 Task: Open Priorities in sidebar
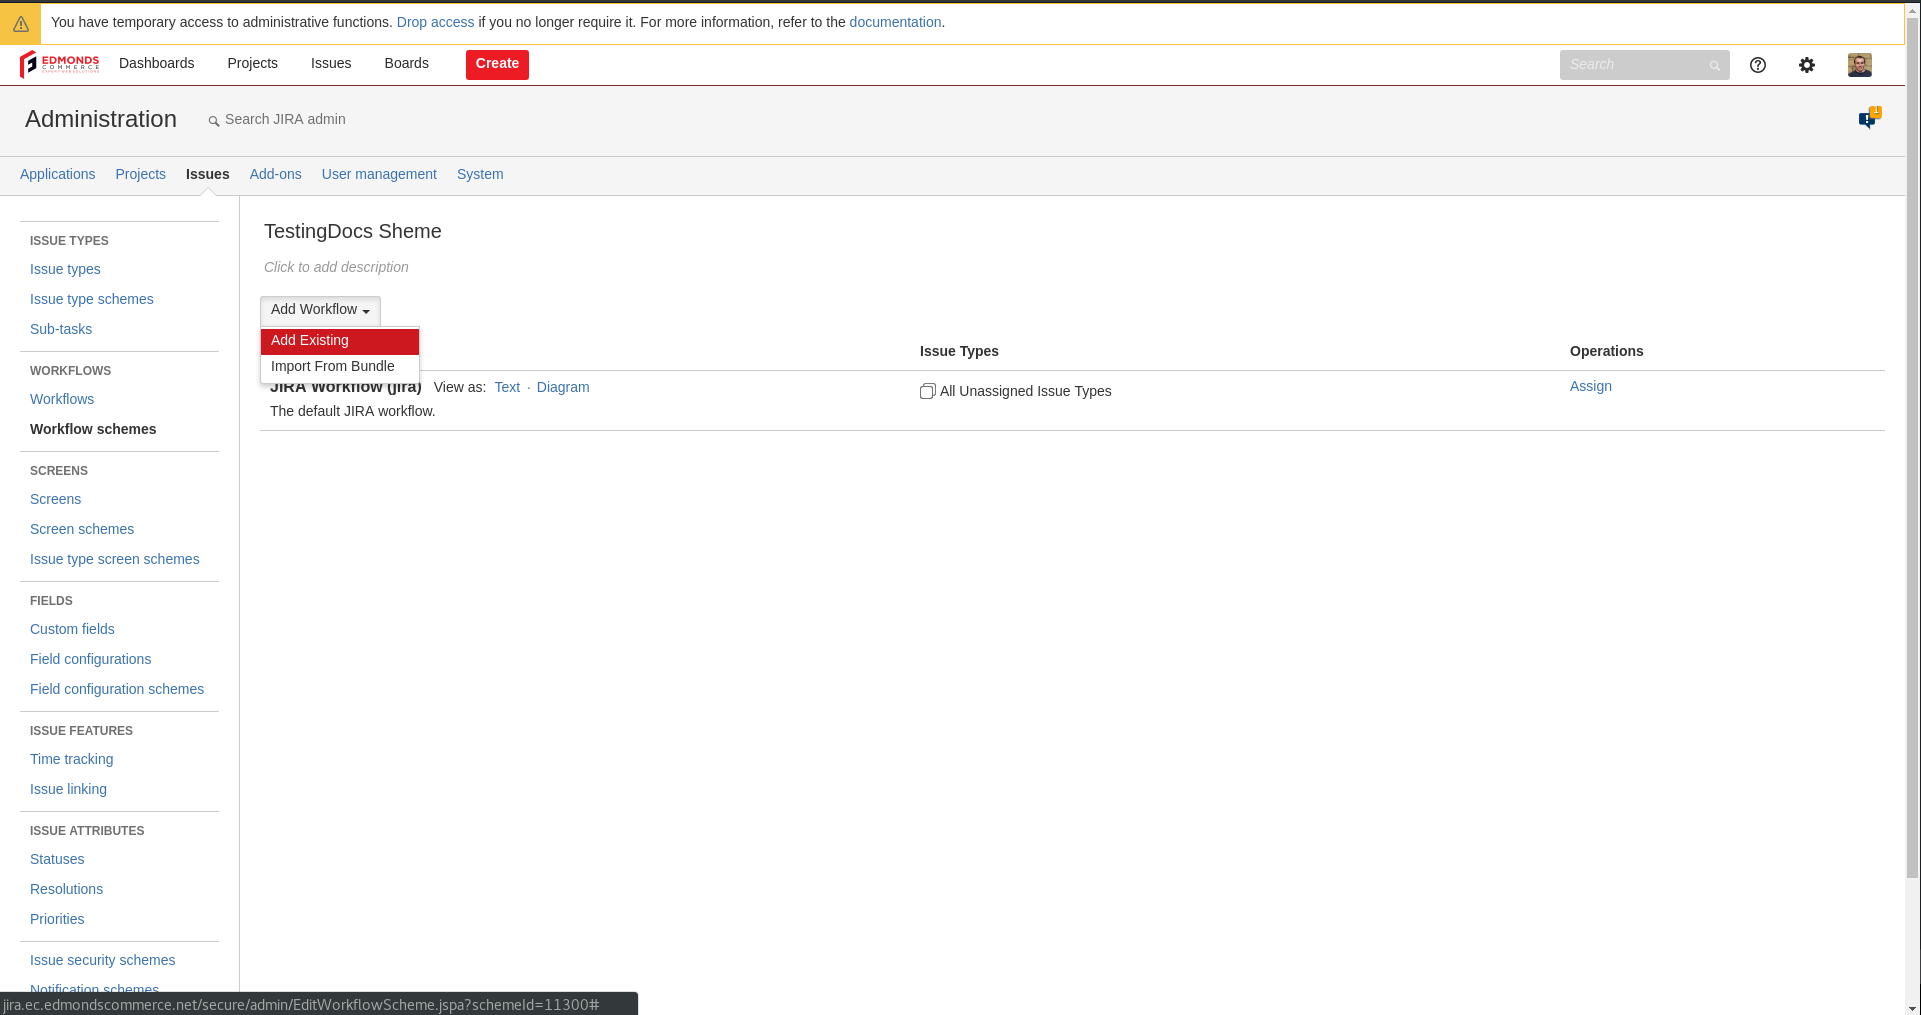[x=57, y=919]
